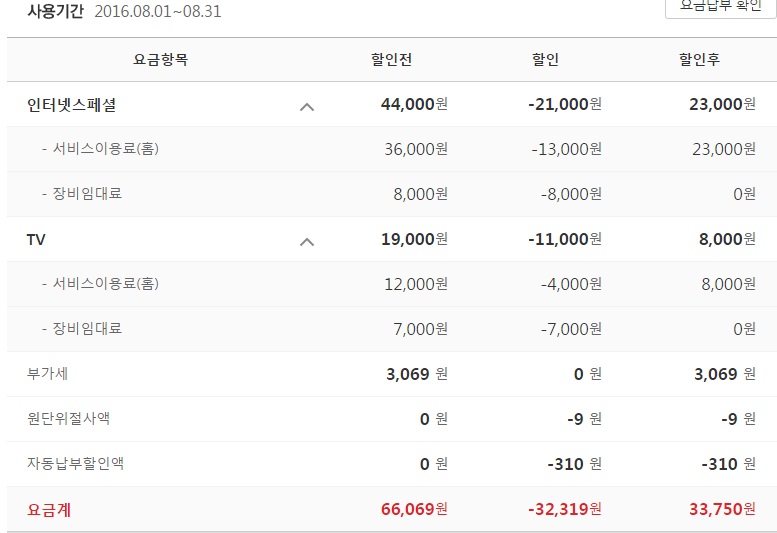Click the usage period date 2016.08.01~08.31
777x533 pixels.
coord(157,12)
